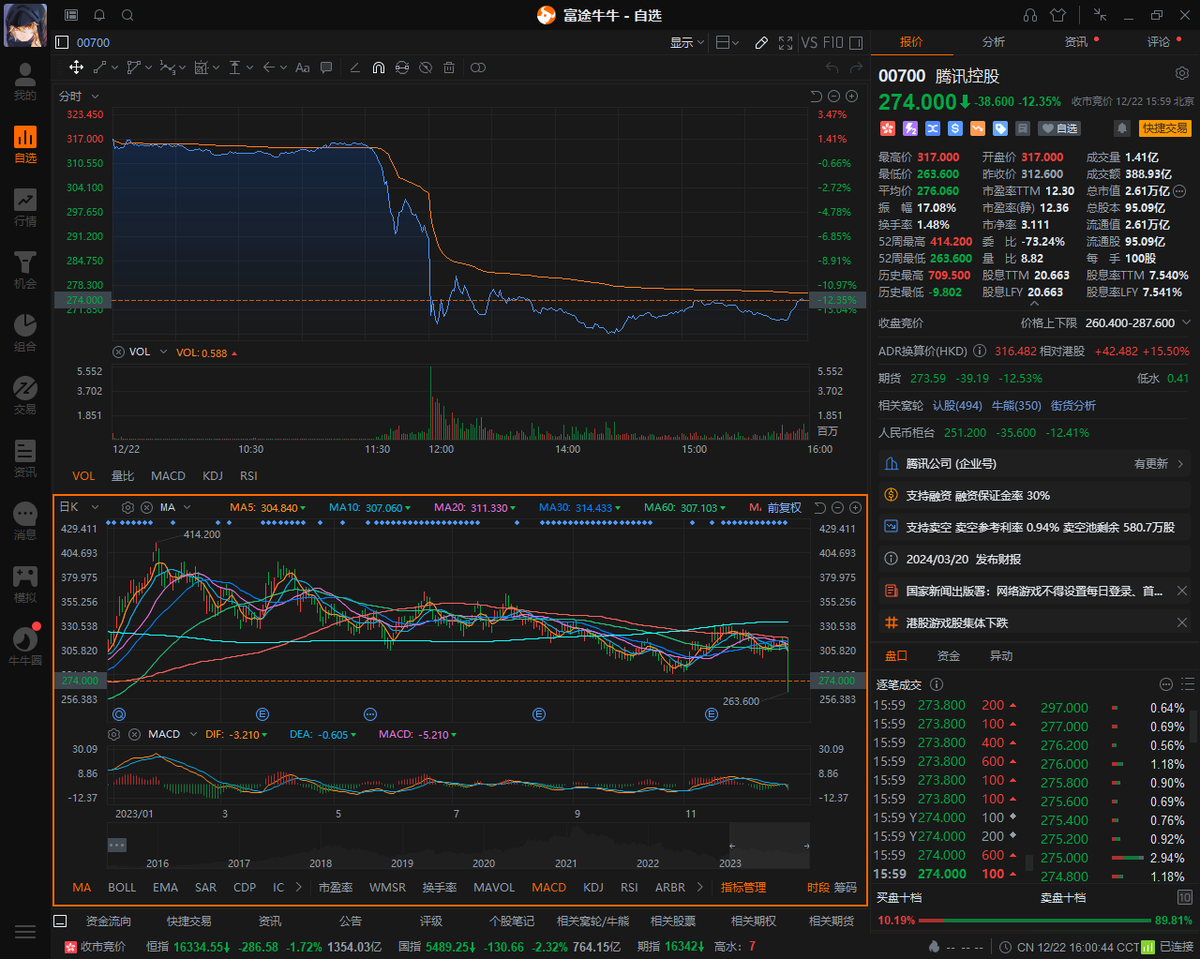
Task: Click the buy-sell ratio bar 10.19%
Action: (1034, 920)
